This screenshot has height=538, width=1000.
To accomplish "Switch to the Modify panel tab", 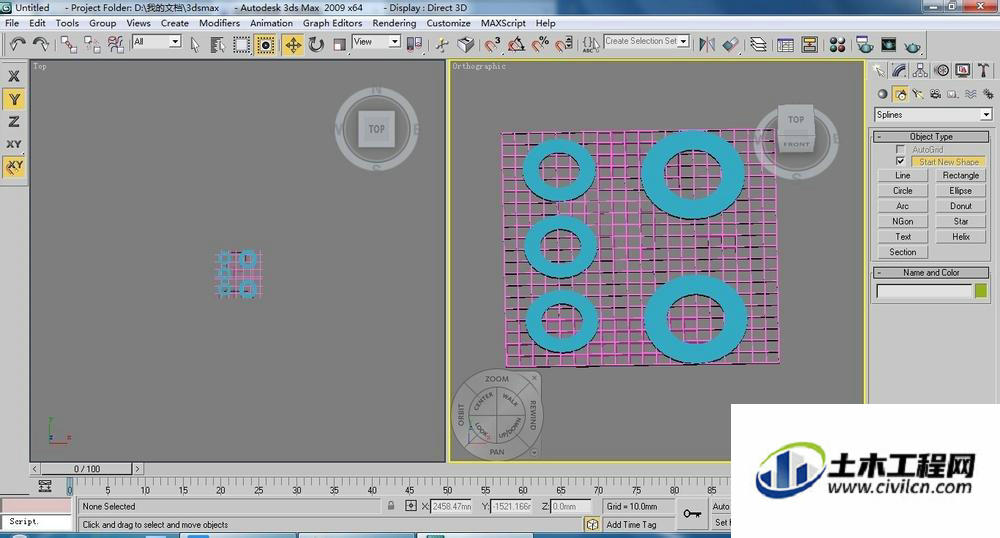I will (899, 70).
